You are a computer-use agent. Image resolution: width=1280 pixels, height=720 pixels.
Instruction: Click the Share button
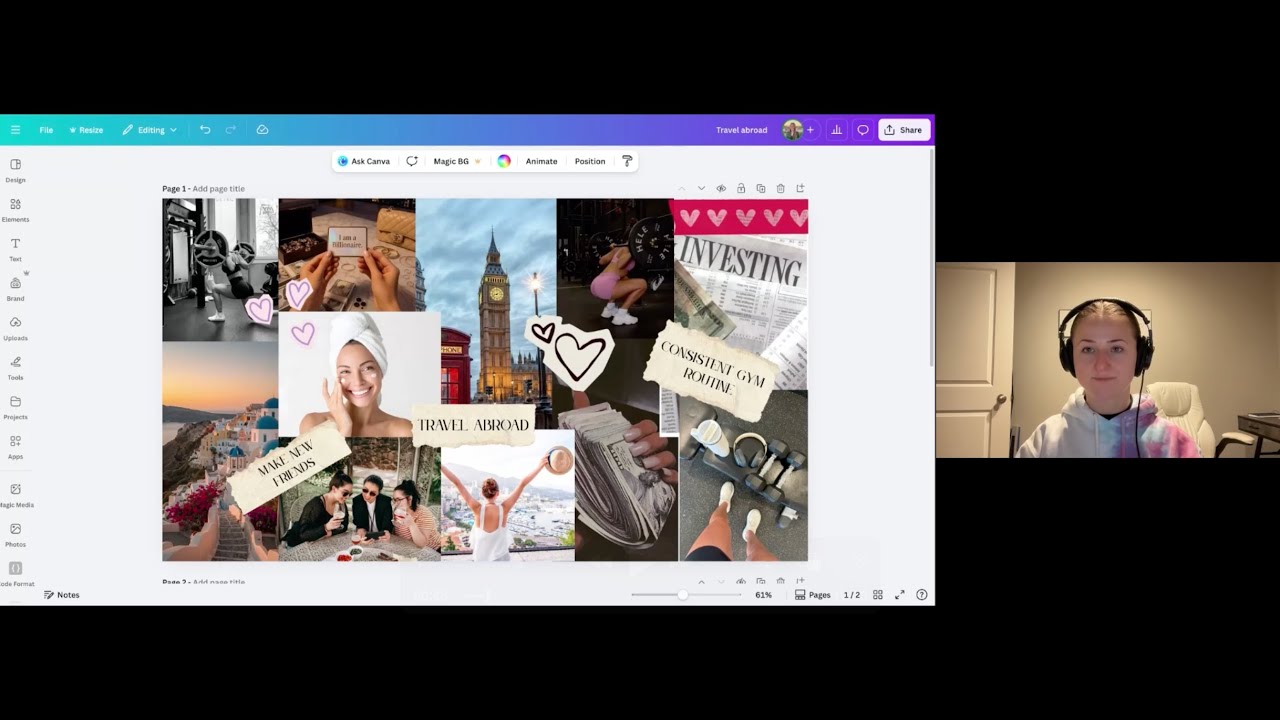904,130
